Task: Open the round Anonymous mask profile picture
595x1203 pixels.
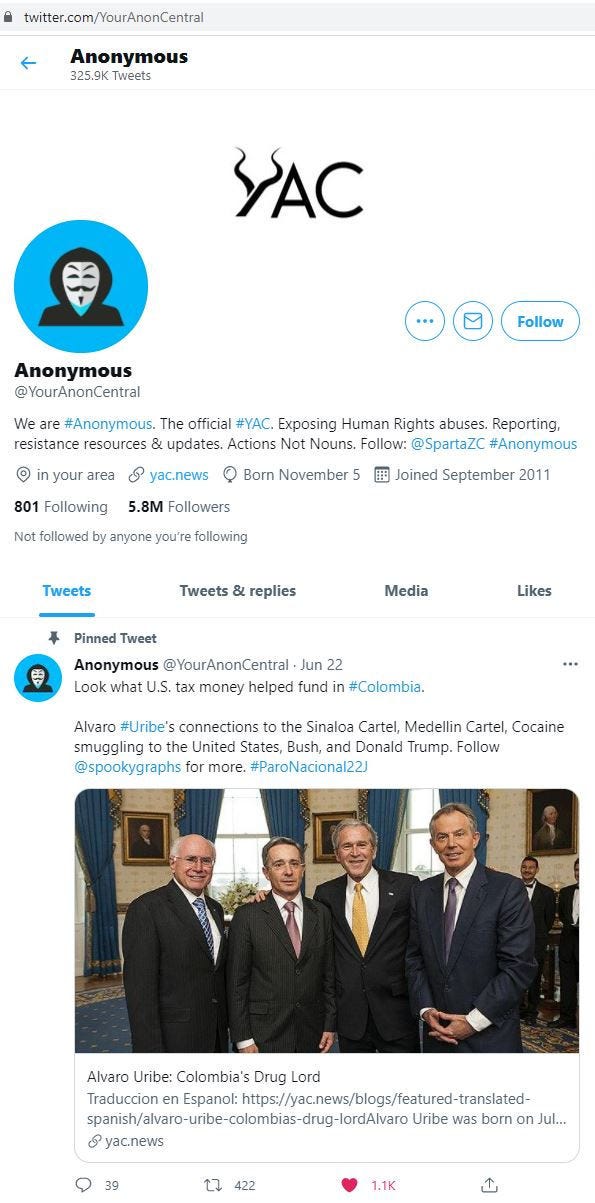Action: [81, 287]
